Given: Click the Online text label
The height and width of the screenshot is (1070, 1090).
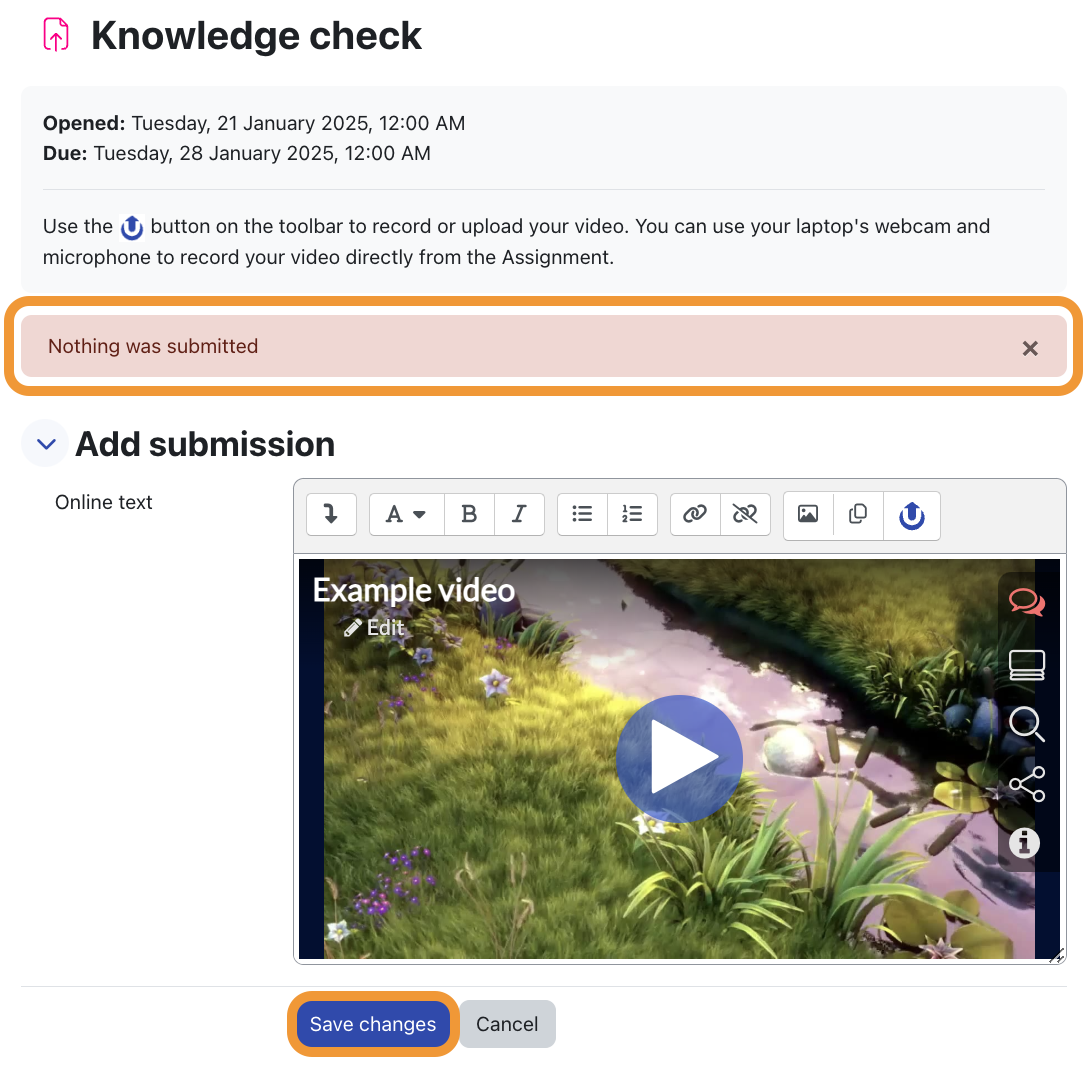Looking at the screenshot, I should click(104, 502).
